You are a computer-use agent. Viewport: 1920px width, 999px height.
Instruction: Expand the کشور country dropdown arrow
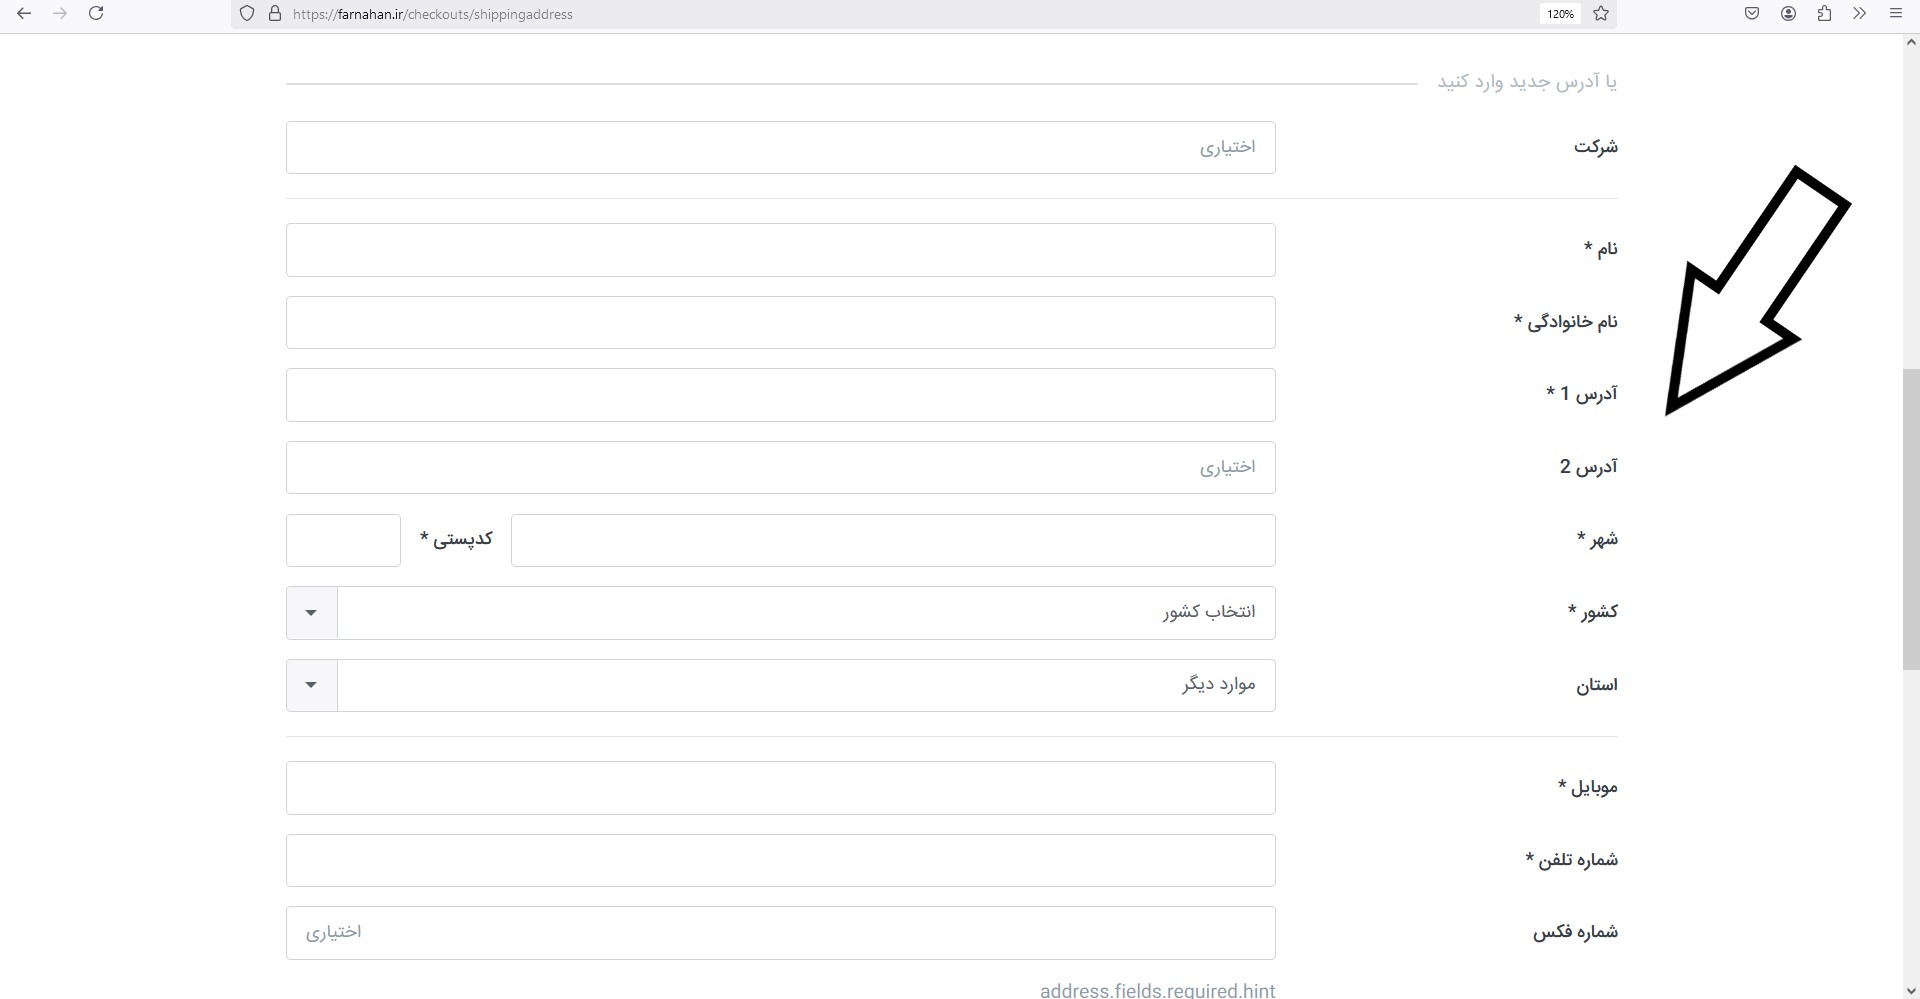(x=311, y=613)
